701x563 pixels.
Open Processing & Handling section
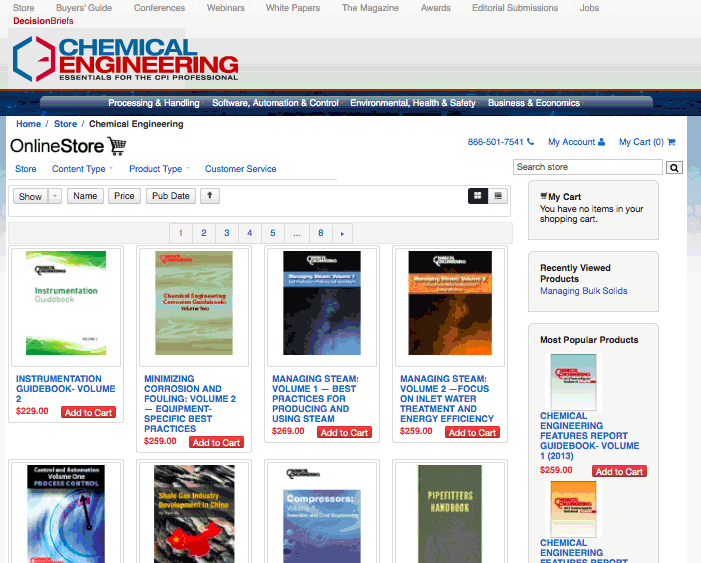click(154, 103)
